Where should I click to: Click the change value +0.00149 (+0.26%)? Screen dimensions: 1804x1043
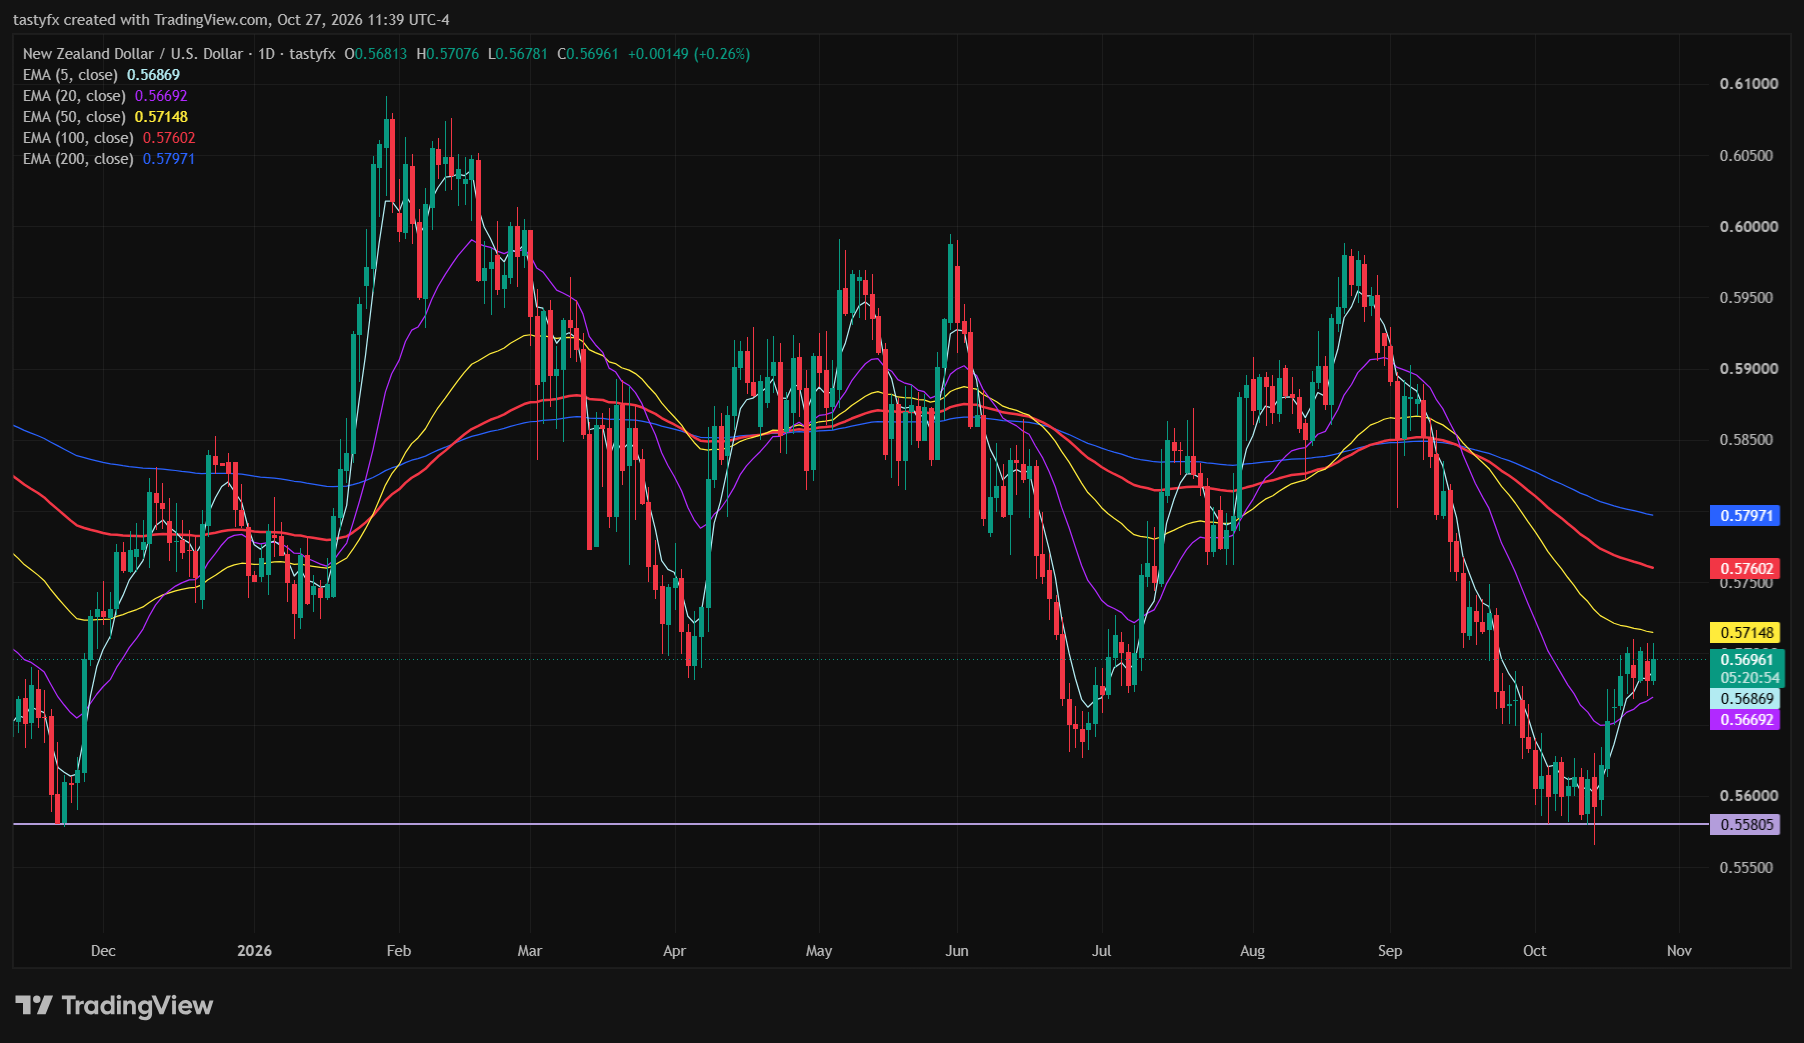689,54
